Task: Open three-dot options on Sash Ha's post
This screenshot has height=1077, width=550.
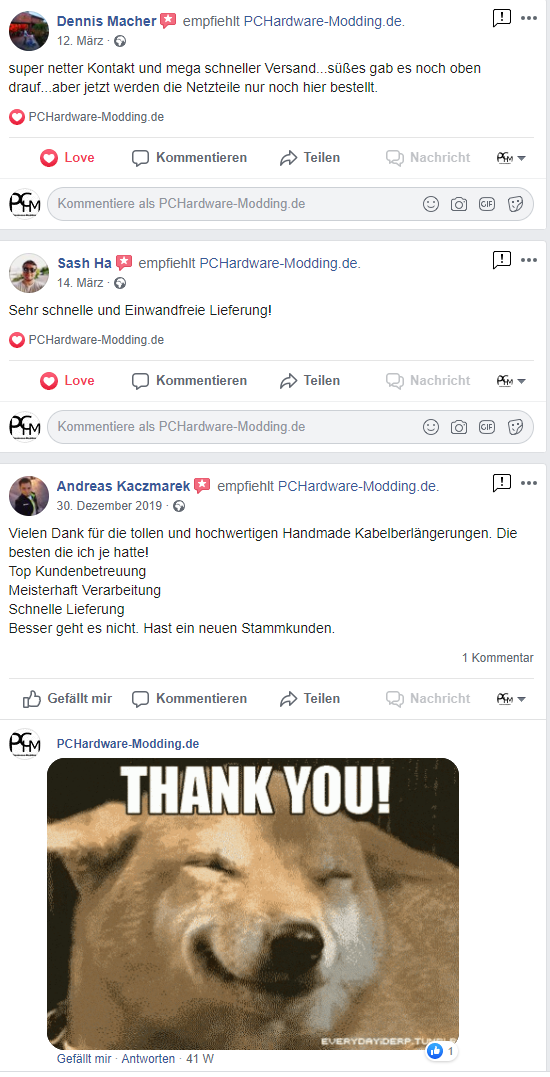Action: click(529, 260)
